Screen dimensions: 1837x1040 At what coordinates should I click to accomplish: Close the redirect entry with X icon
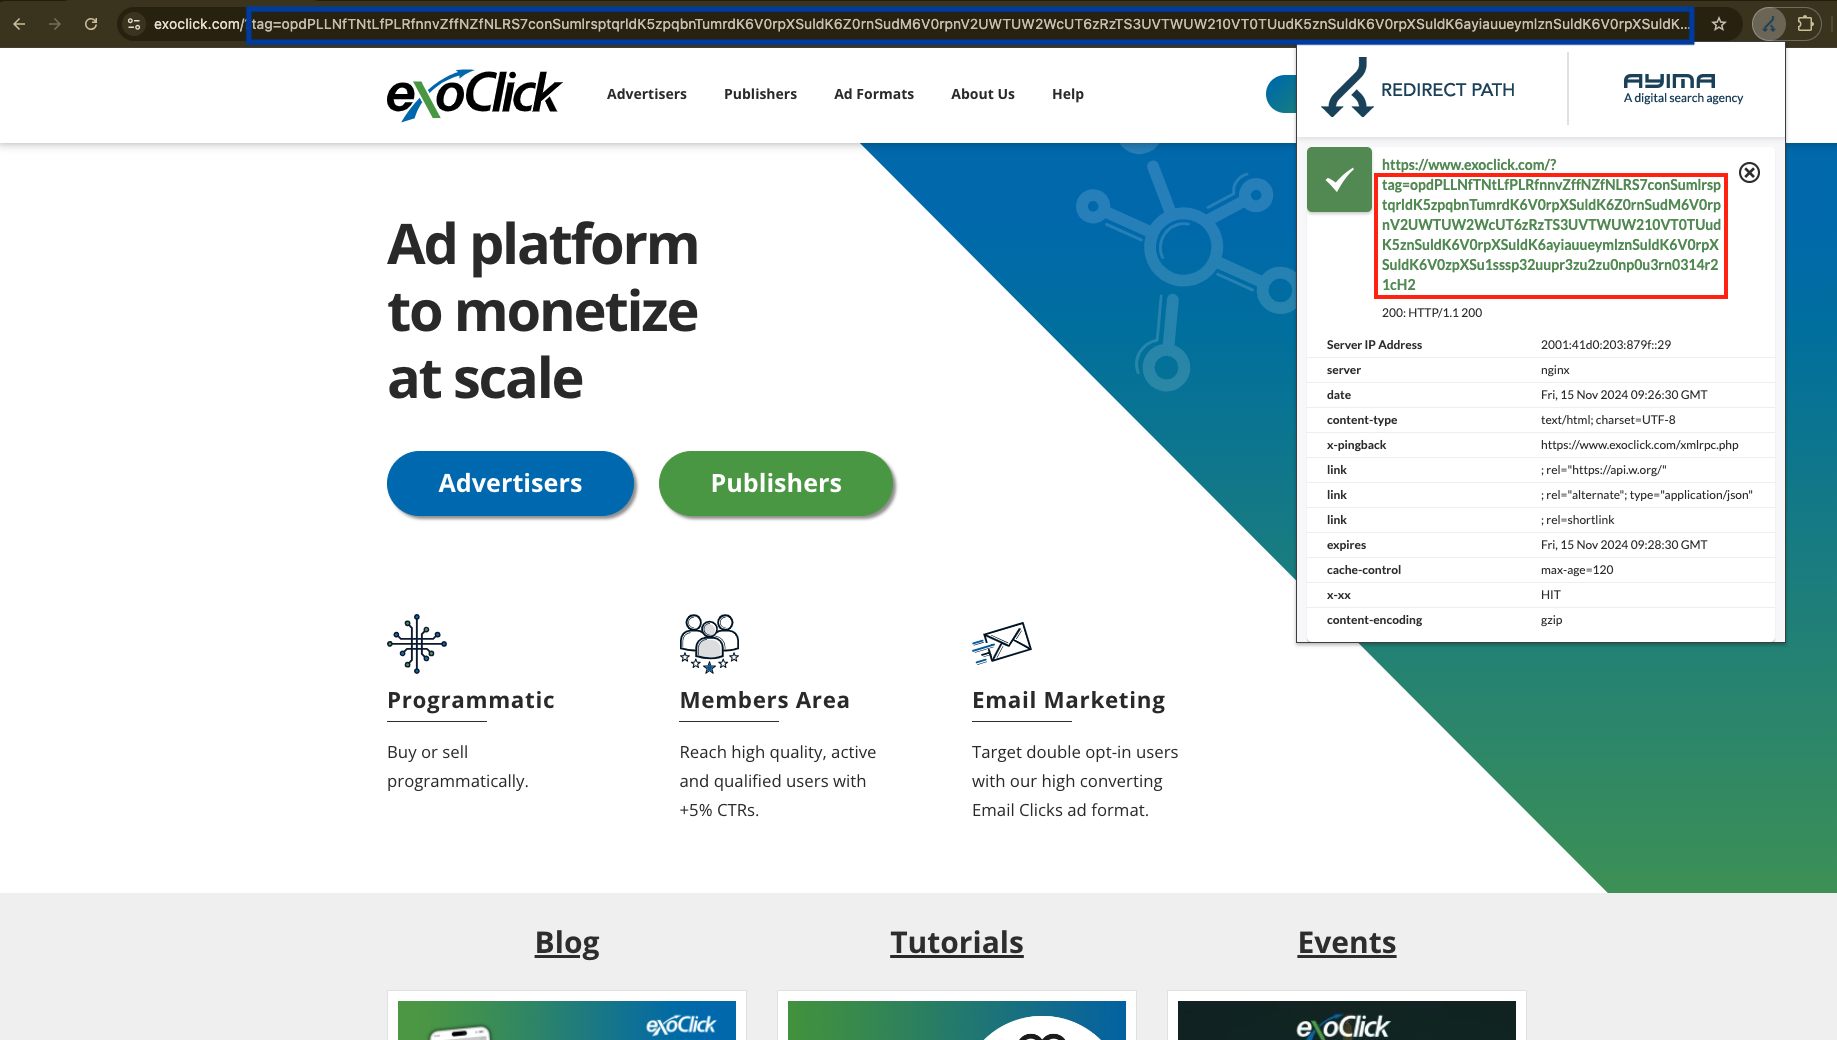click(1749, 173)
